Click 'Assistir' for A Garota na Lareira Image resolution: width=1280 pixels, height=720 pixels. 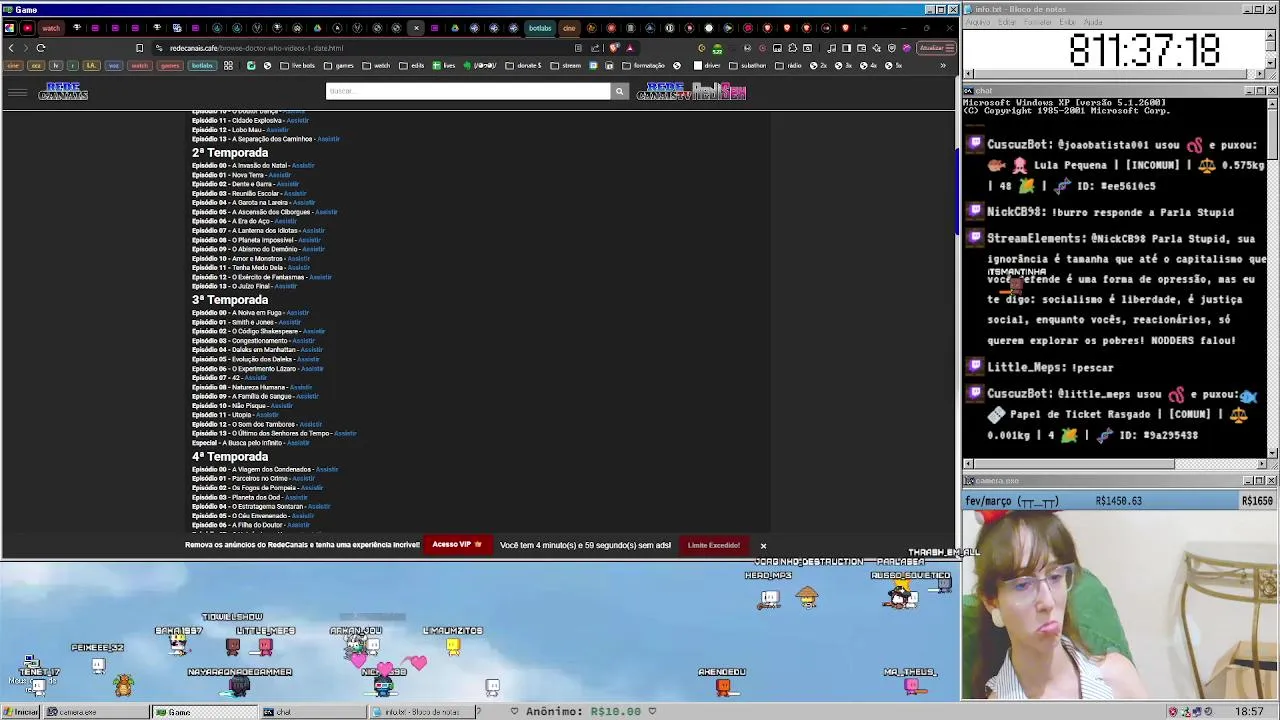click(304, 203)
